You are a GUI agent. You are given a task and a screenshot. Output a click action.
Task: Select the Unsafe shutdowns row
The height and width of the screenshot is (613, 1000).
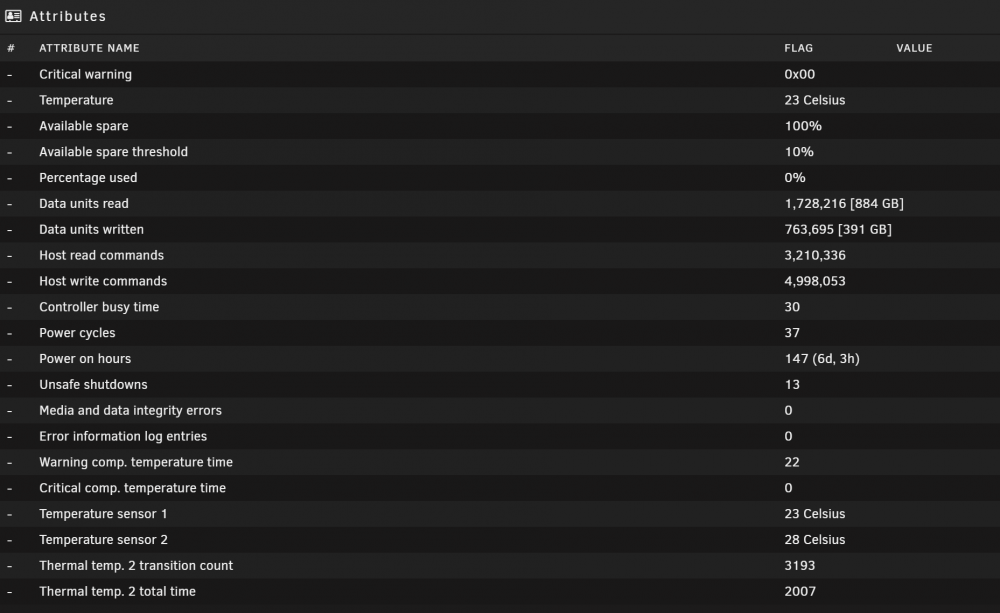(x=500, y=385)
